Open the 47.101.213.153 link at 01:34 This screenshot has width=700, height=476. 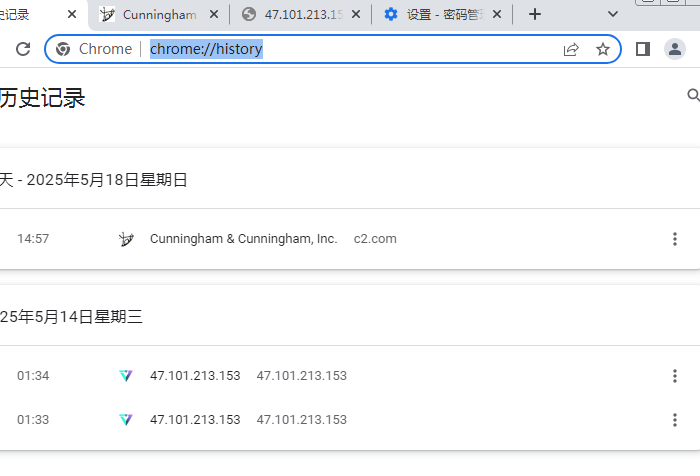(195, 376)
